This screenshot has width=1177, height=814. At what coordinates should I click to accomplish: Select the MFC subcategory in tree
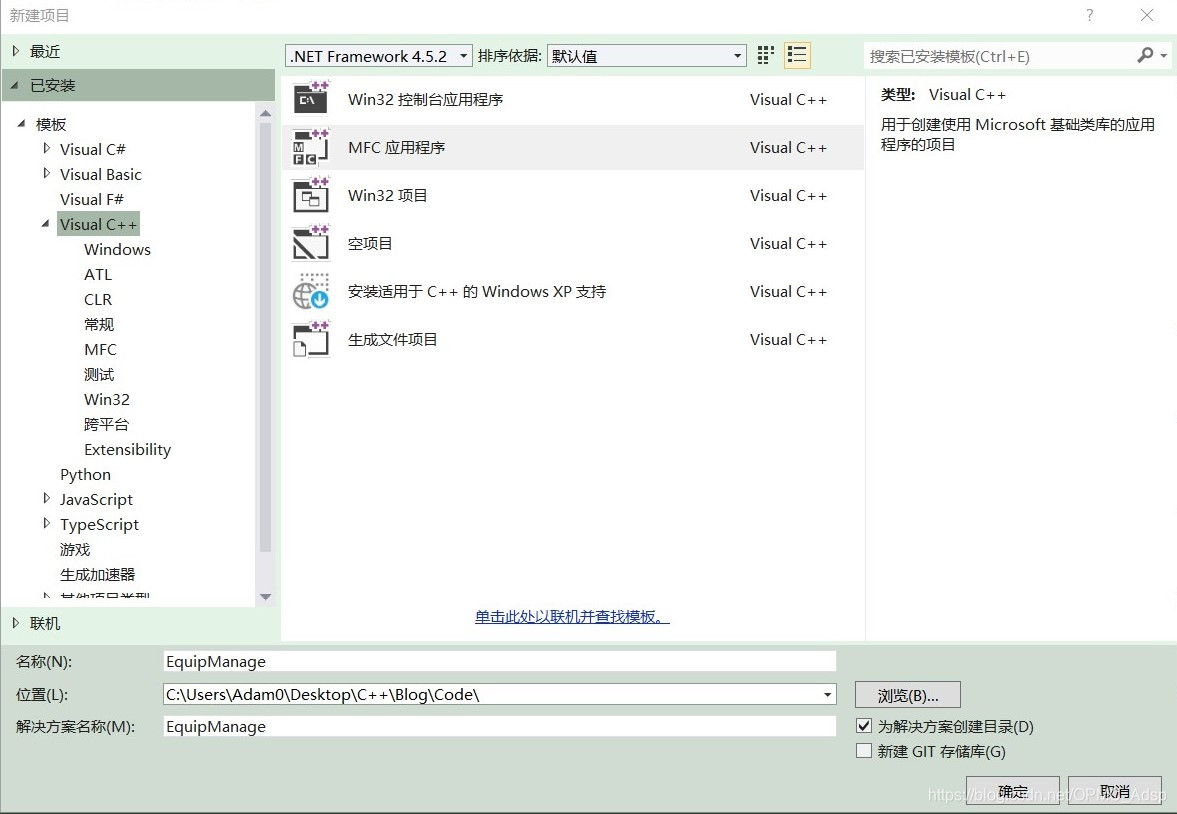pos(101,349)
